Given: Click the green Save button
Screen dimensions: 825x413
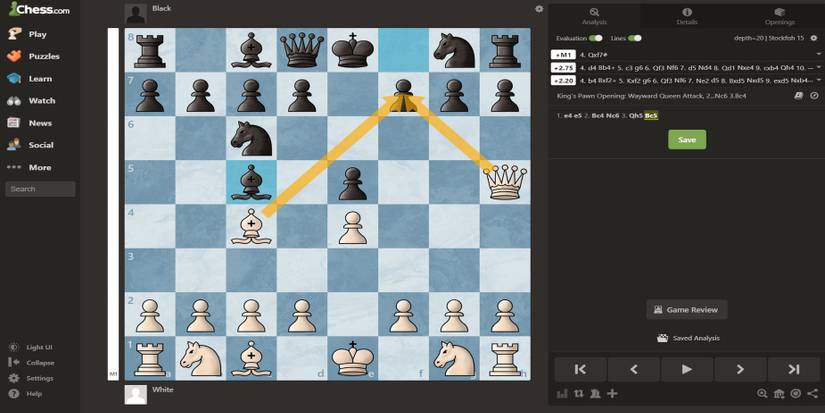Looking at the screenshot, I should tap(687, 140).
